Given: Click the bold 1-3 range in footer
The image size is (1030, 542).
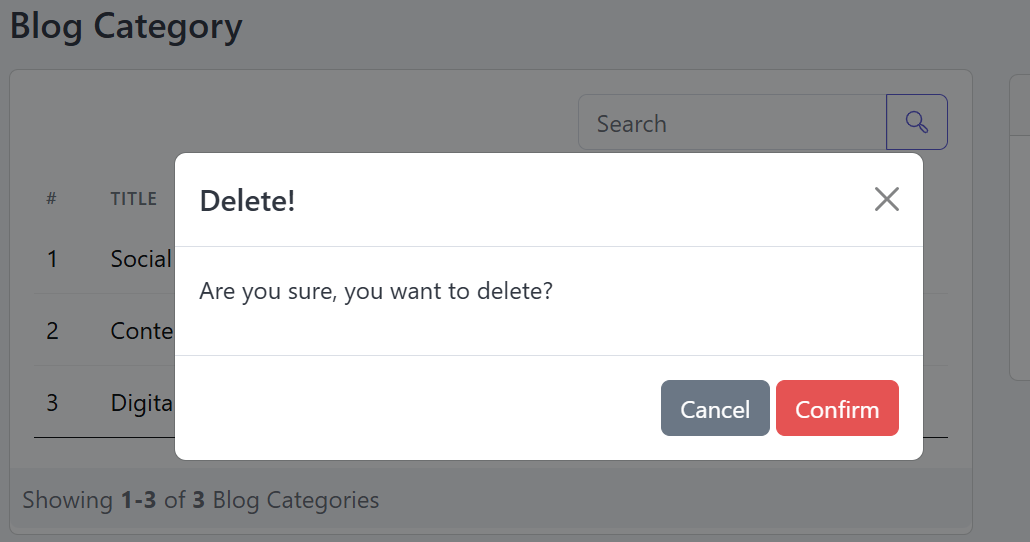Looking at the screenshot, I should [139, 500].
